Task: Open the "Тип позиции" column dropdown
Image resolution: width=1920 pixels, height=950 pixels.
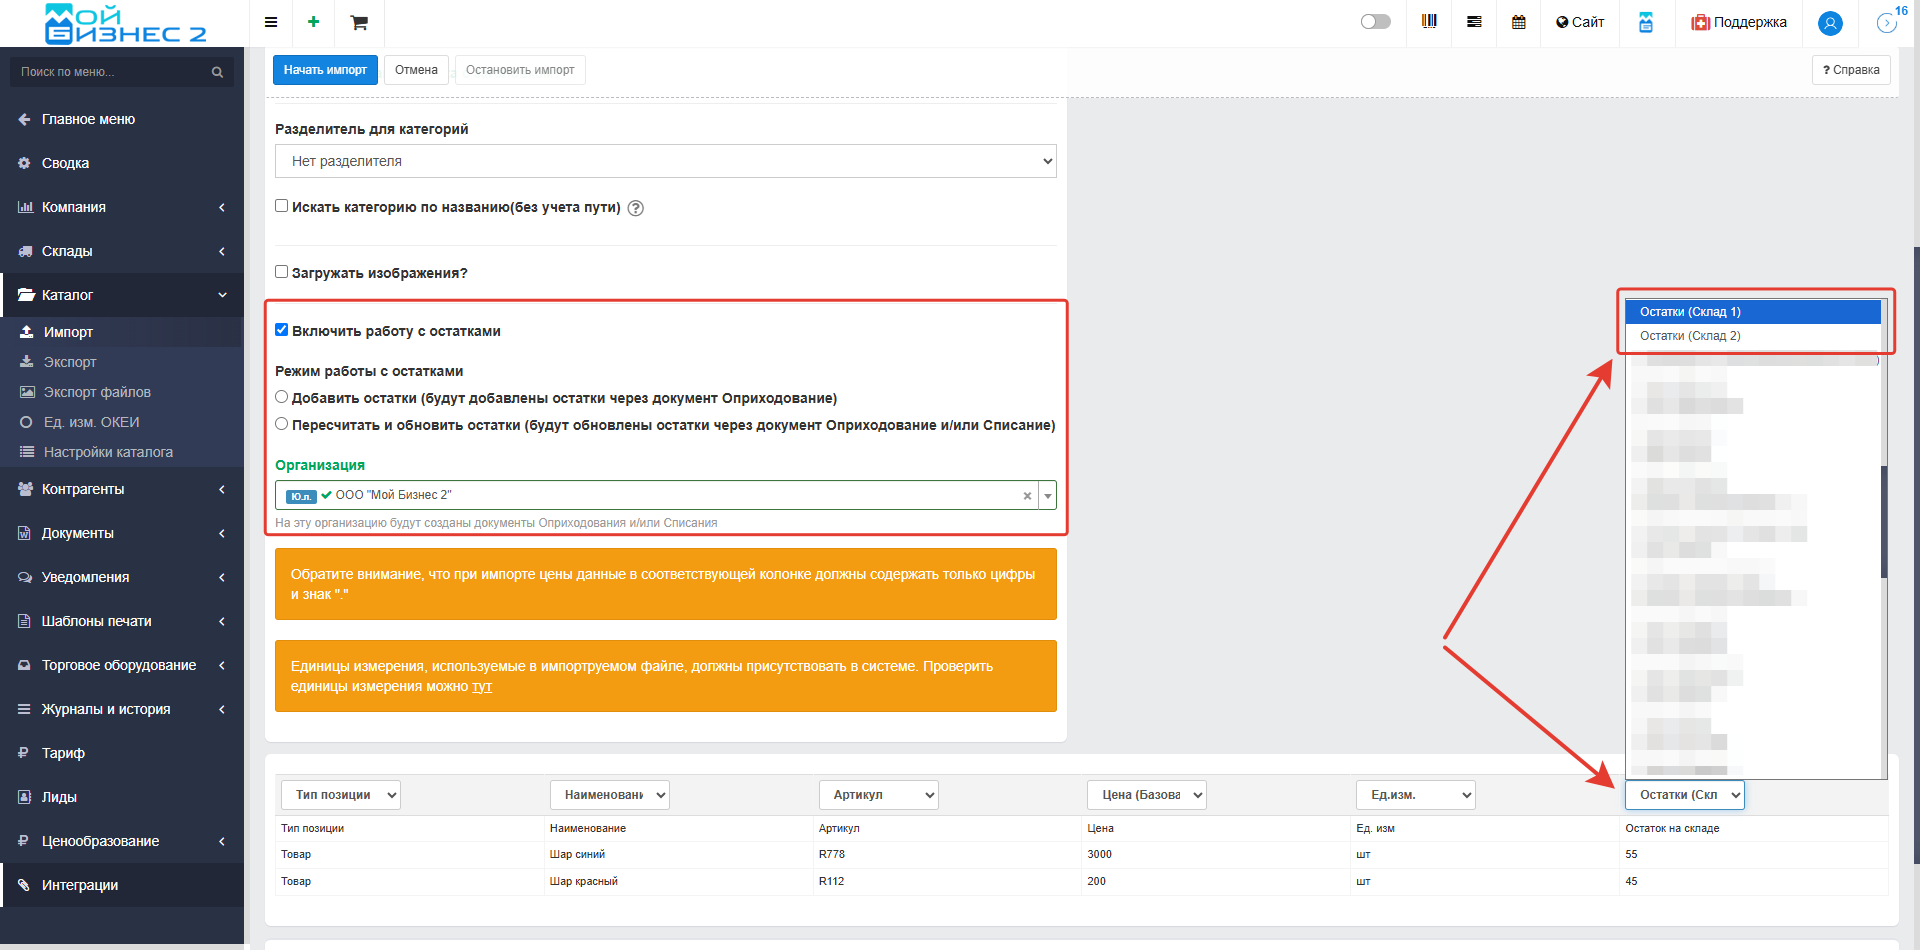Action: [x=340, y=795]
